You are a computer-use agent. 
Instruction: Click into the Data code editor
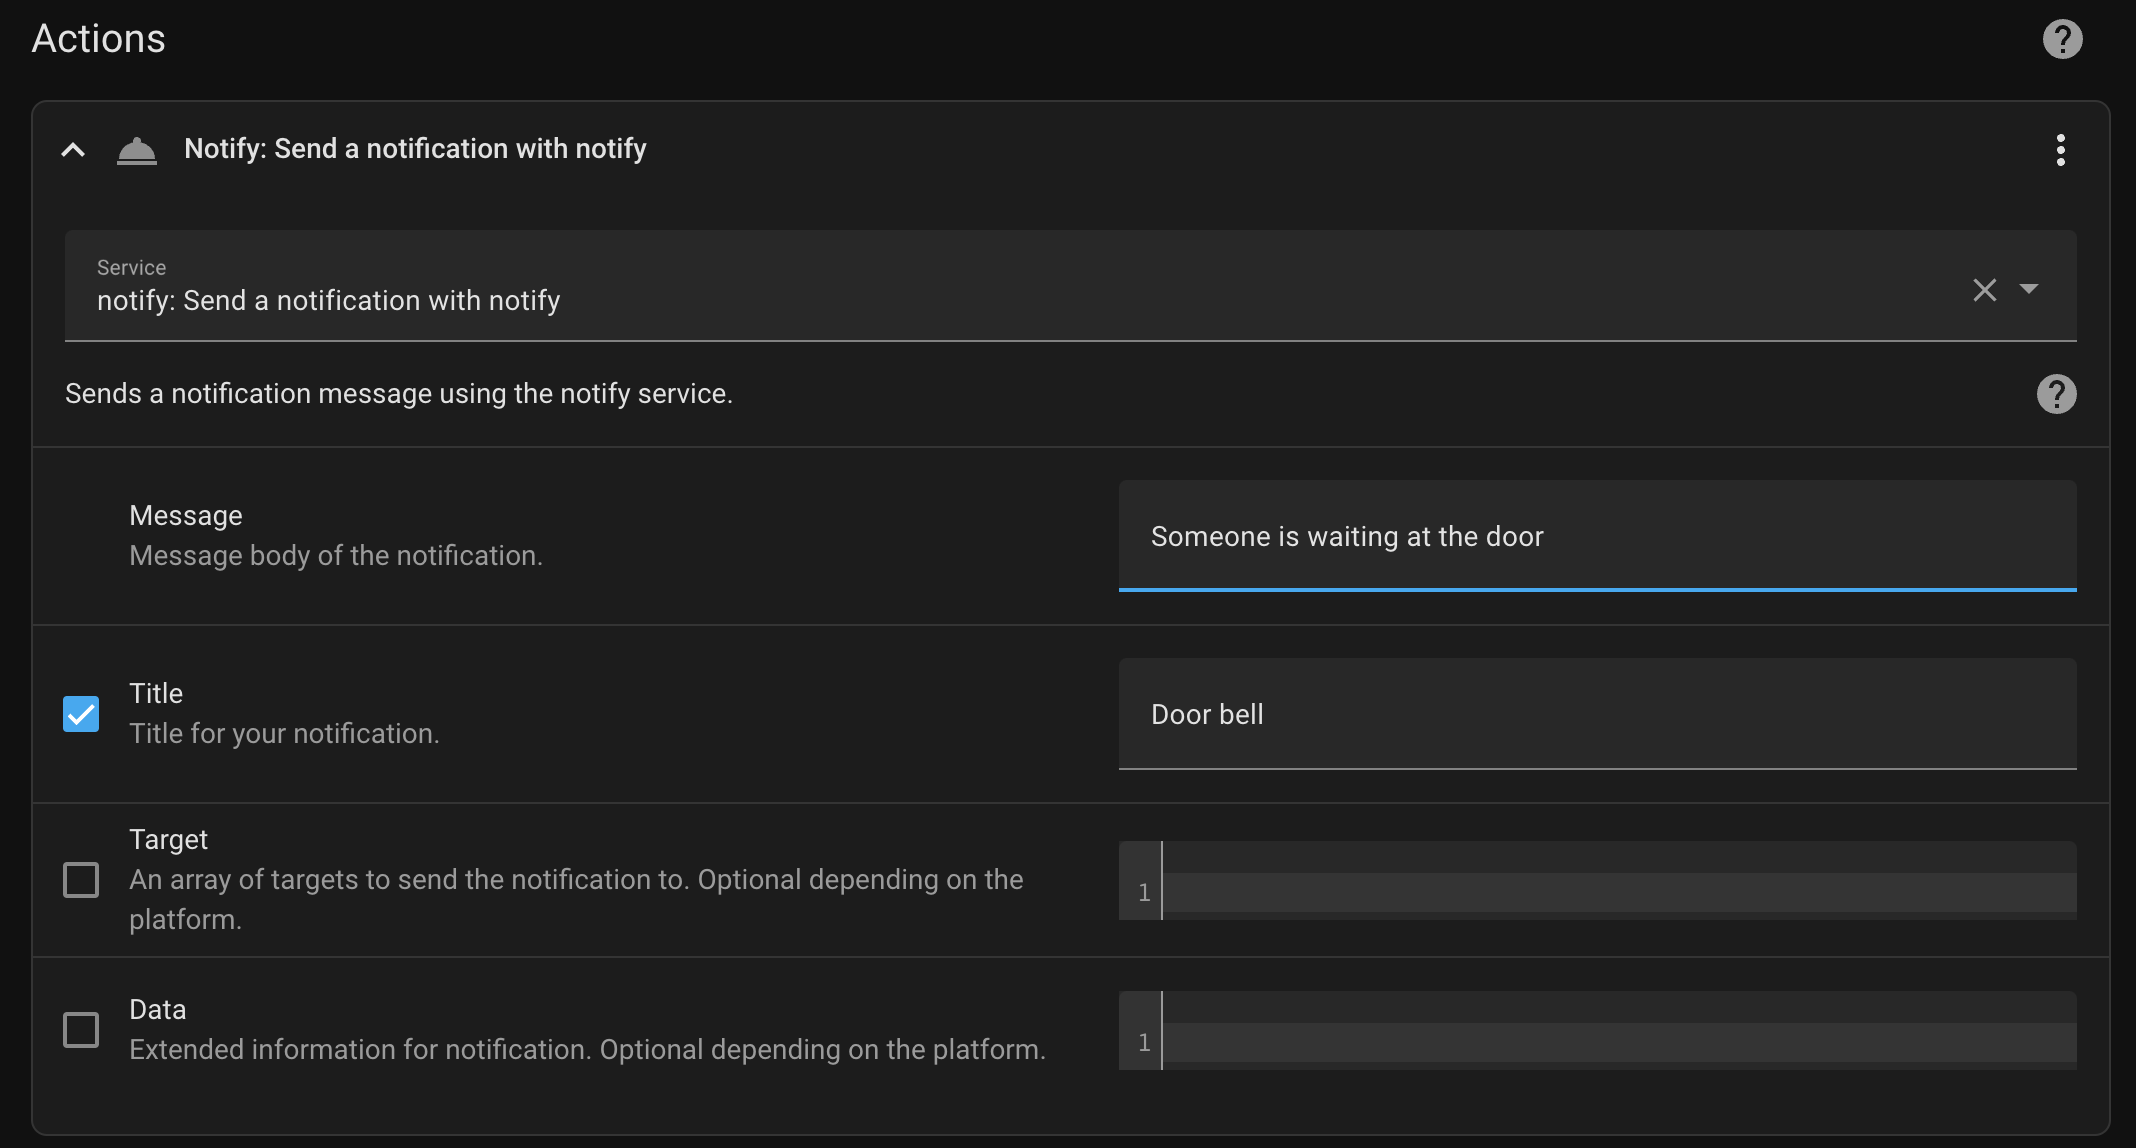coord(1597,1031)
